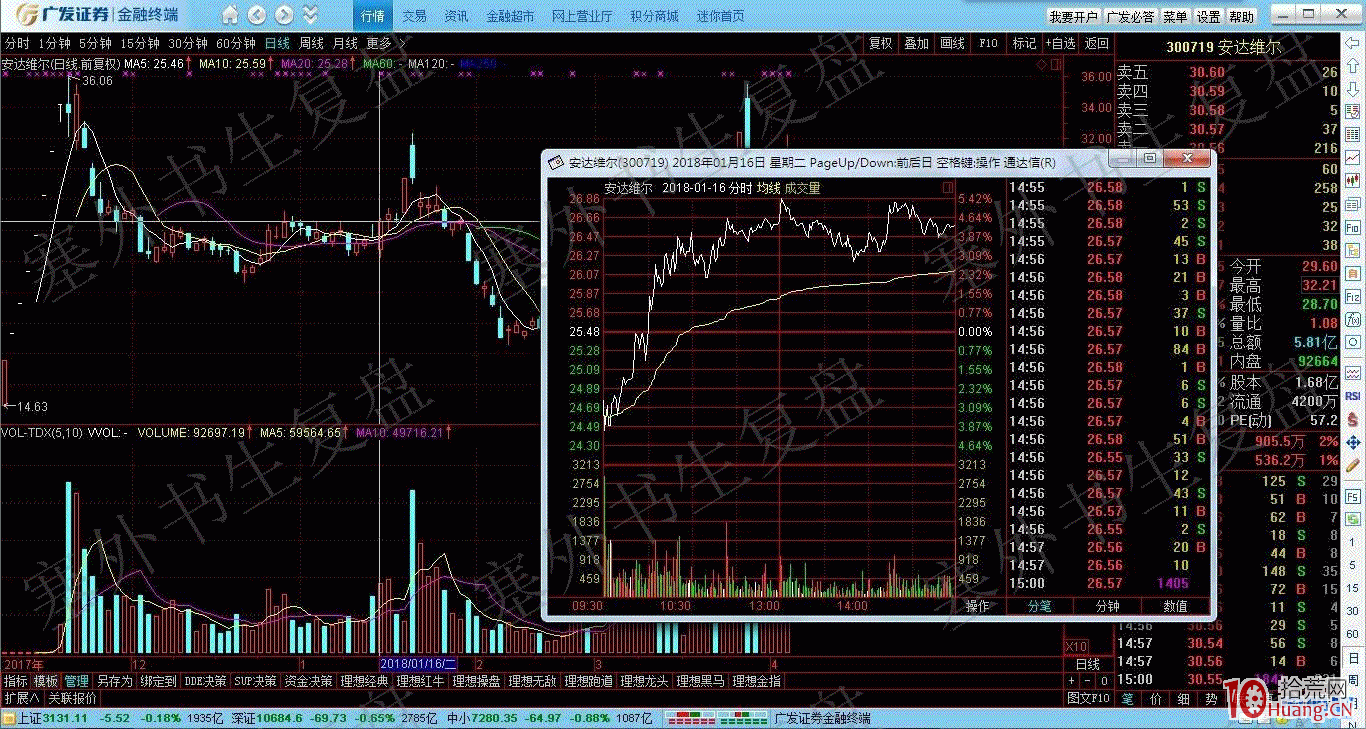Click 我要开户 button
1366x729 pixels.
pos(1073,17)
